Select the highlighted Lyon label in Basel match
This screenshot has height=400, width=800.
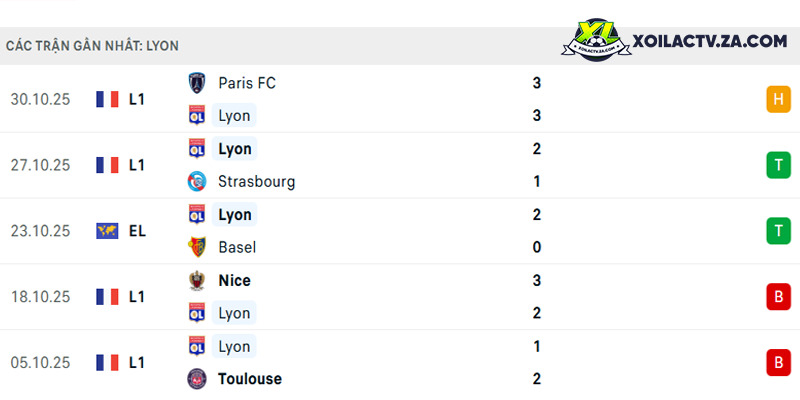click(x=235, y=215)
